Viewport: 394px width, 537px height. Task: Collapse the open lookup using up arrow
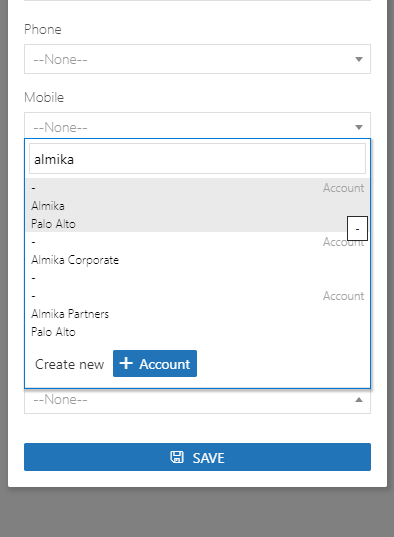(359, 400)
